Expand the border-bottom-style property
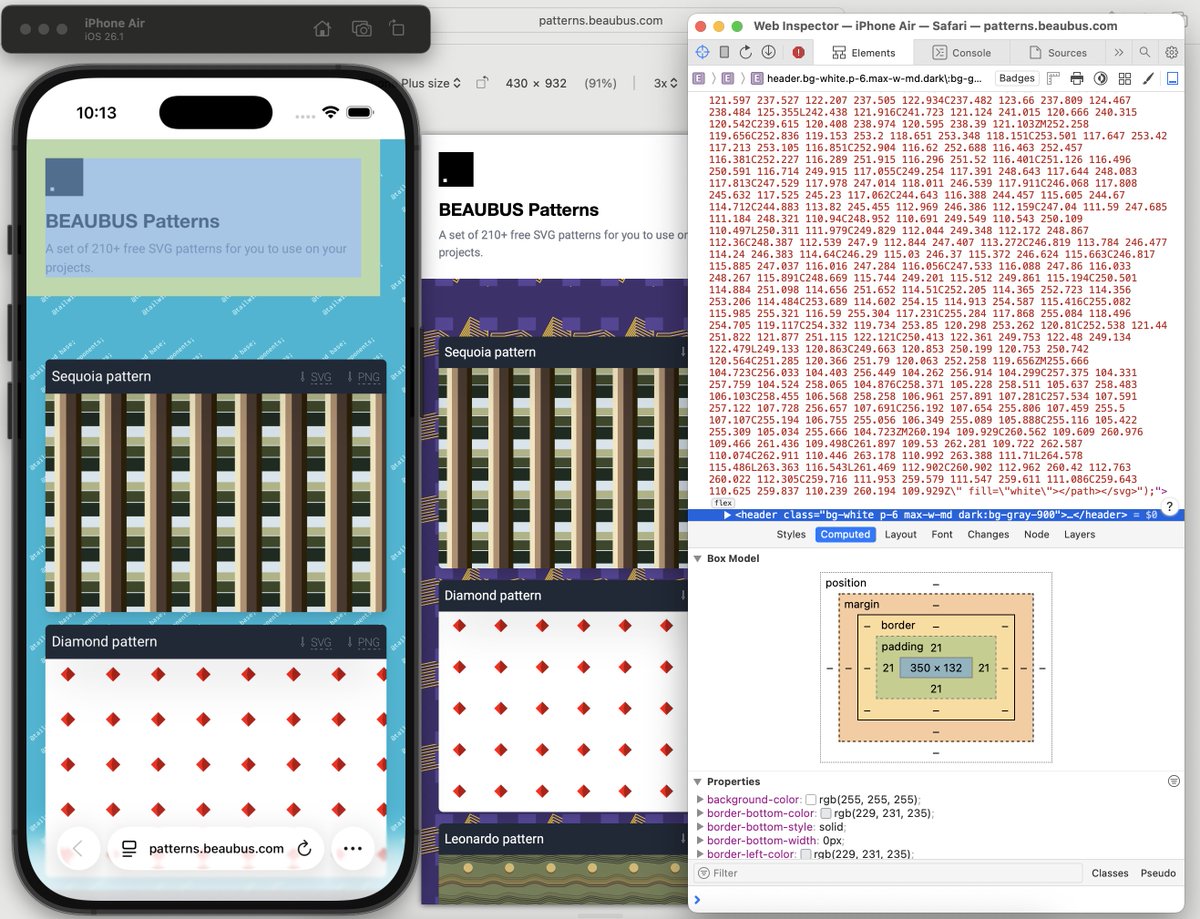Viewport: 1200px width, 919px height. (700, 827)
